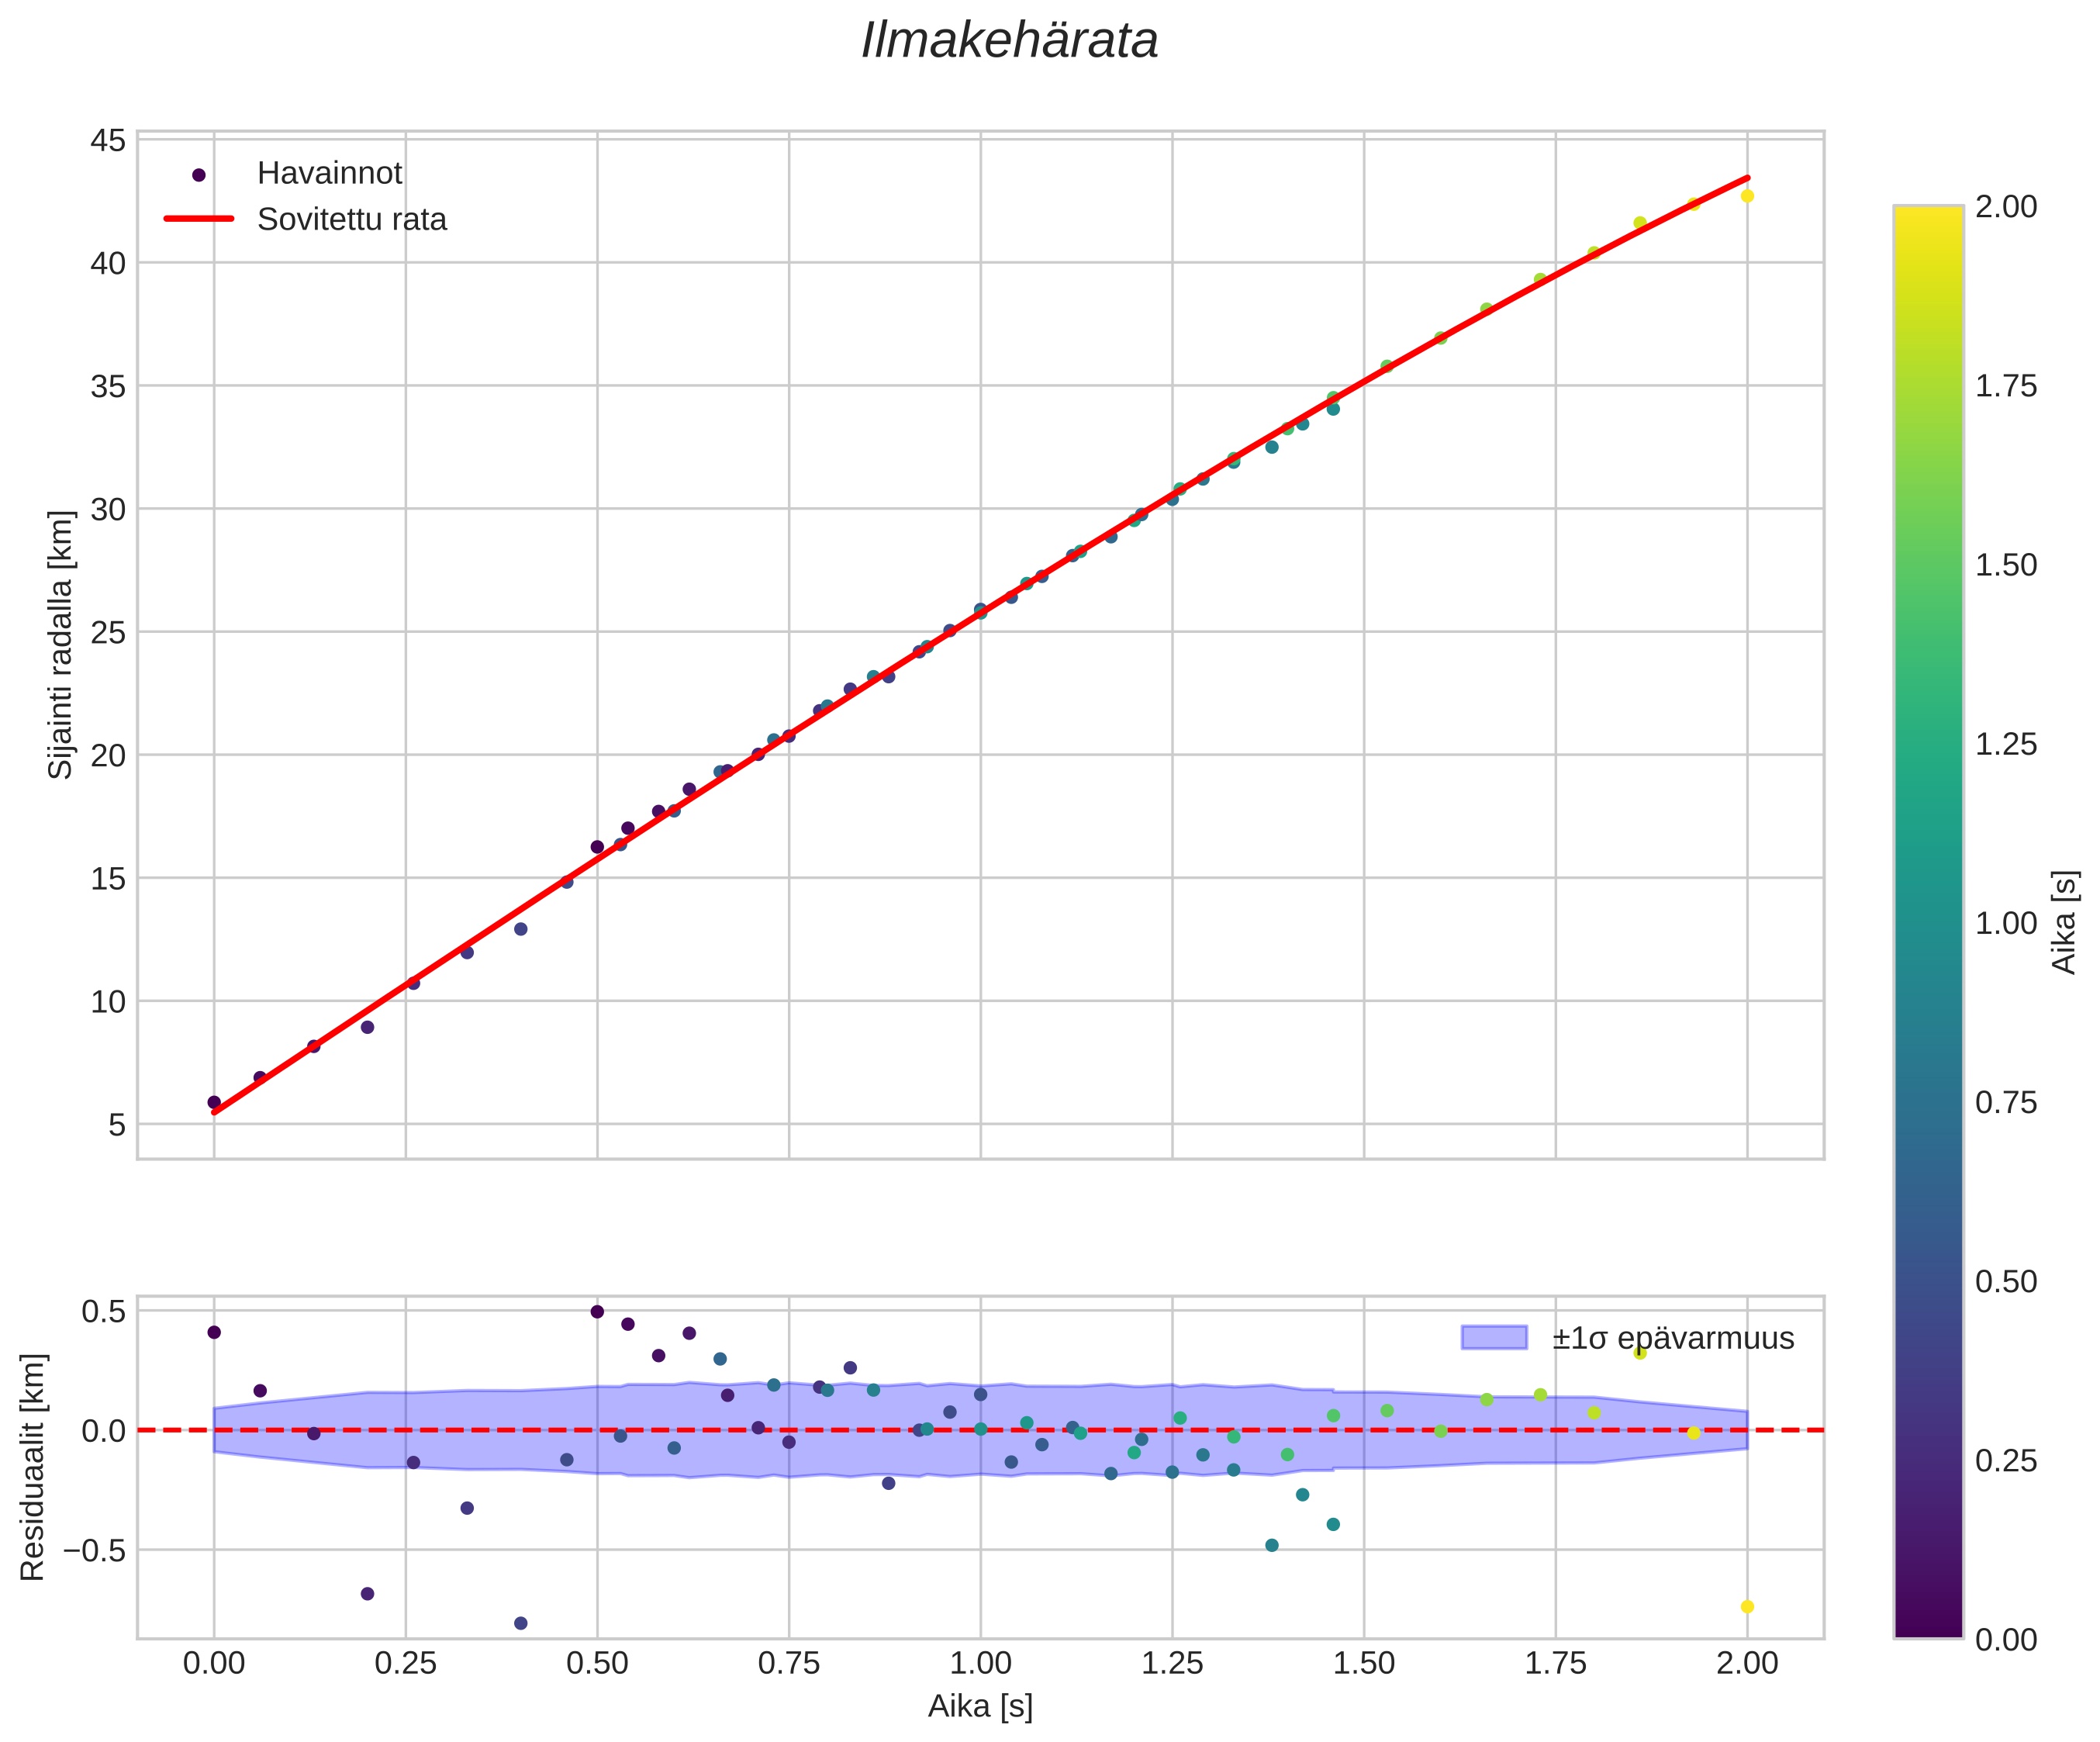Click the residual point at 0.50 s top
Viewport: 2100px width, 1742px height.
(x=597, y=1311)
